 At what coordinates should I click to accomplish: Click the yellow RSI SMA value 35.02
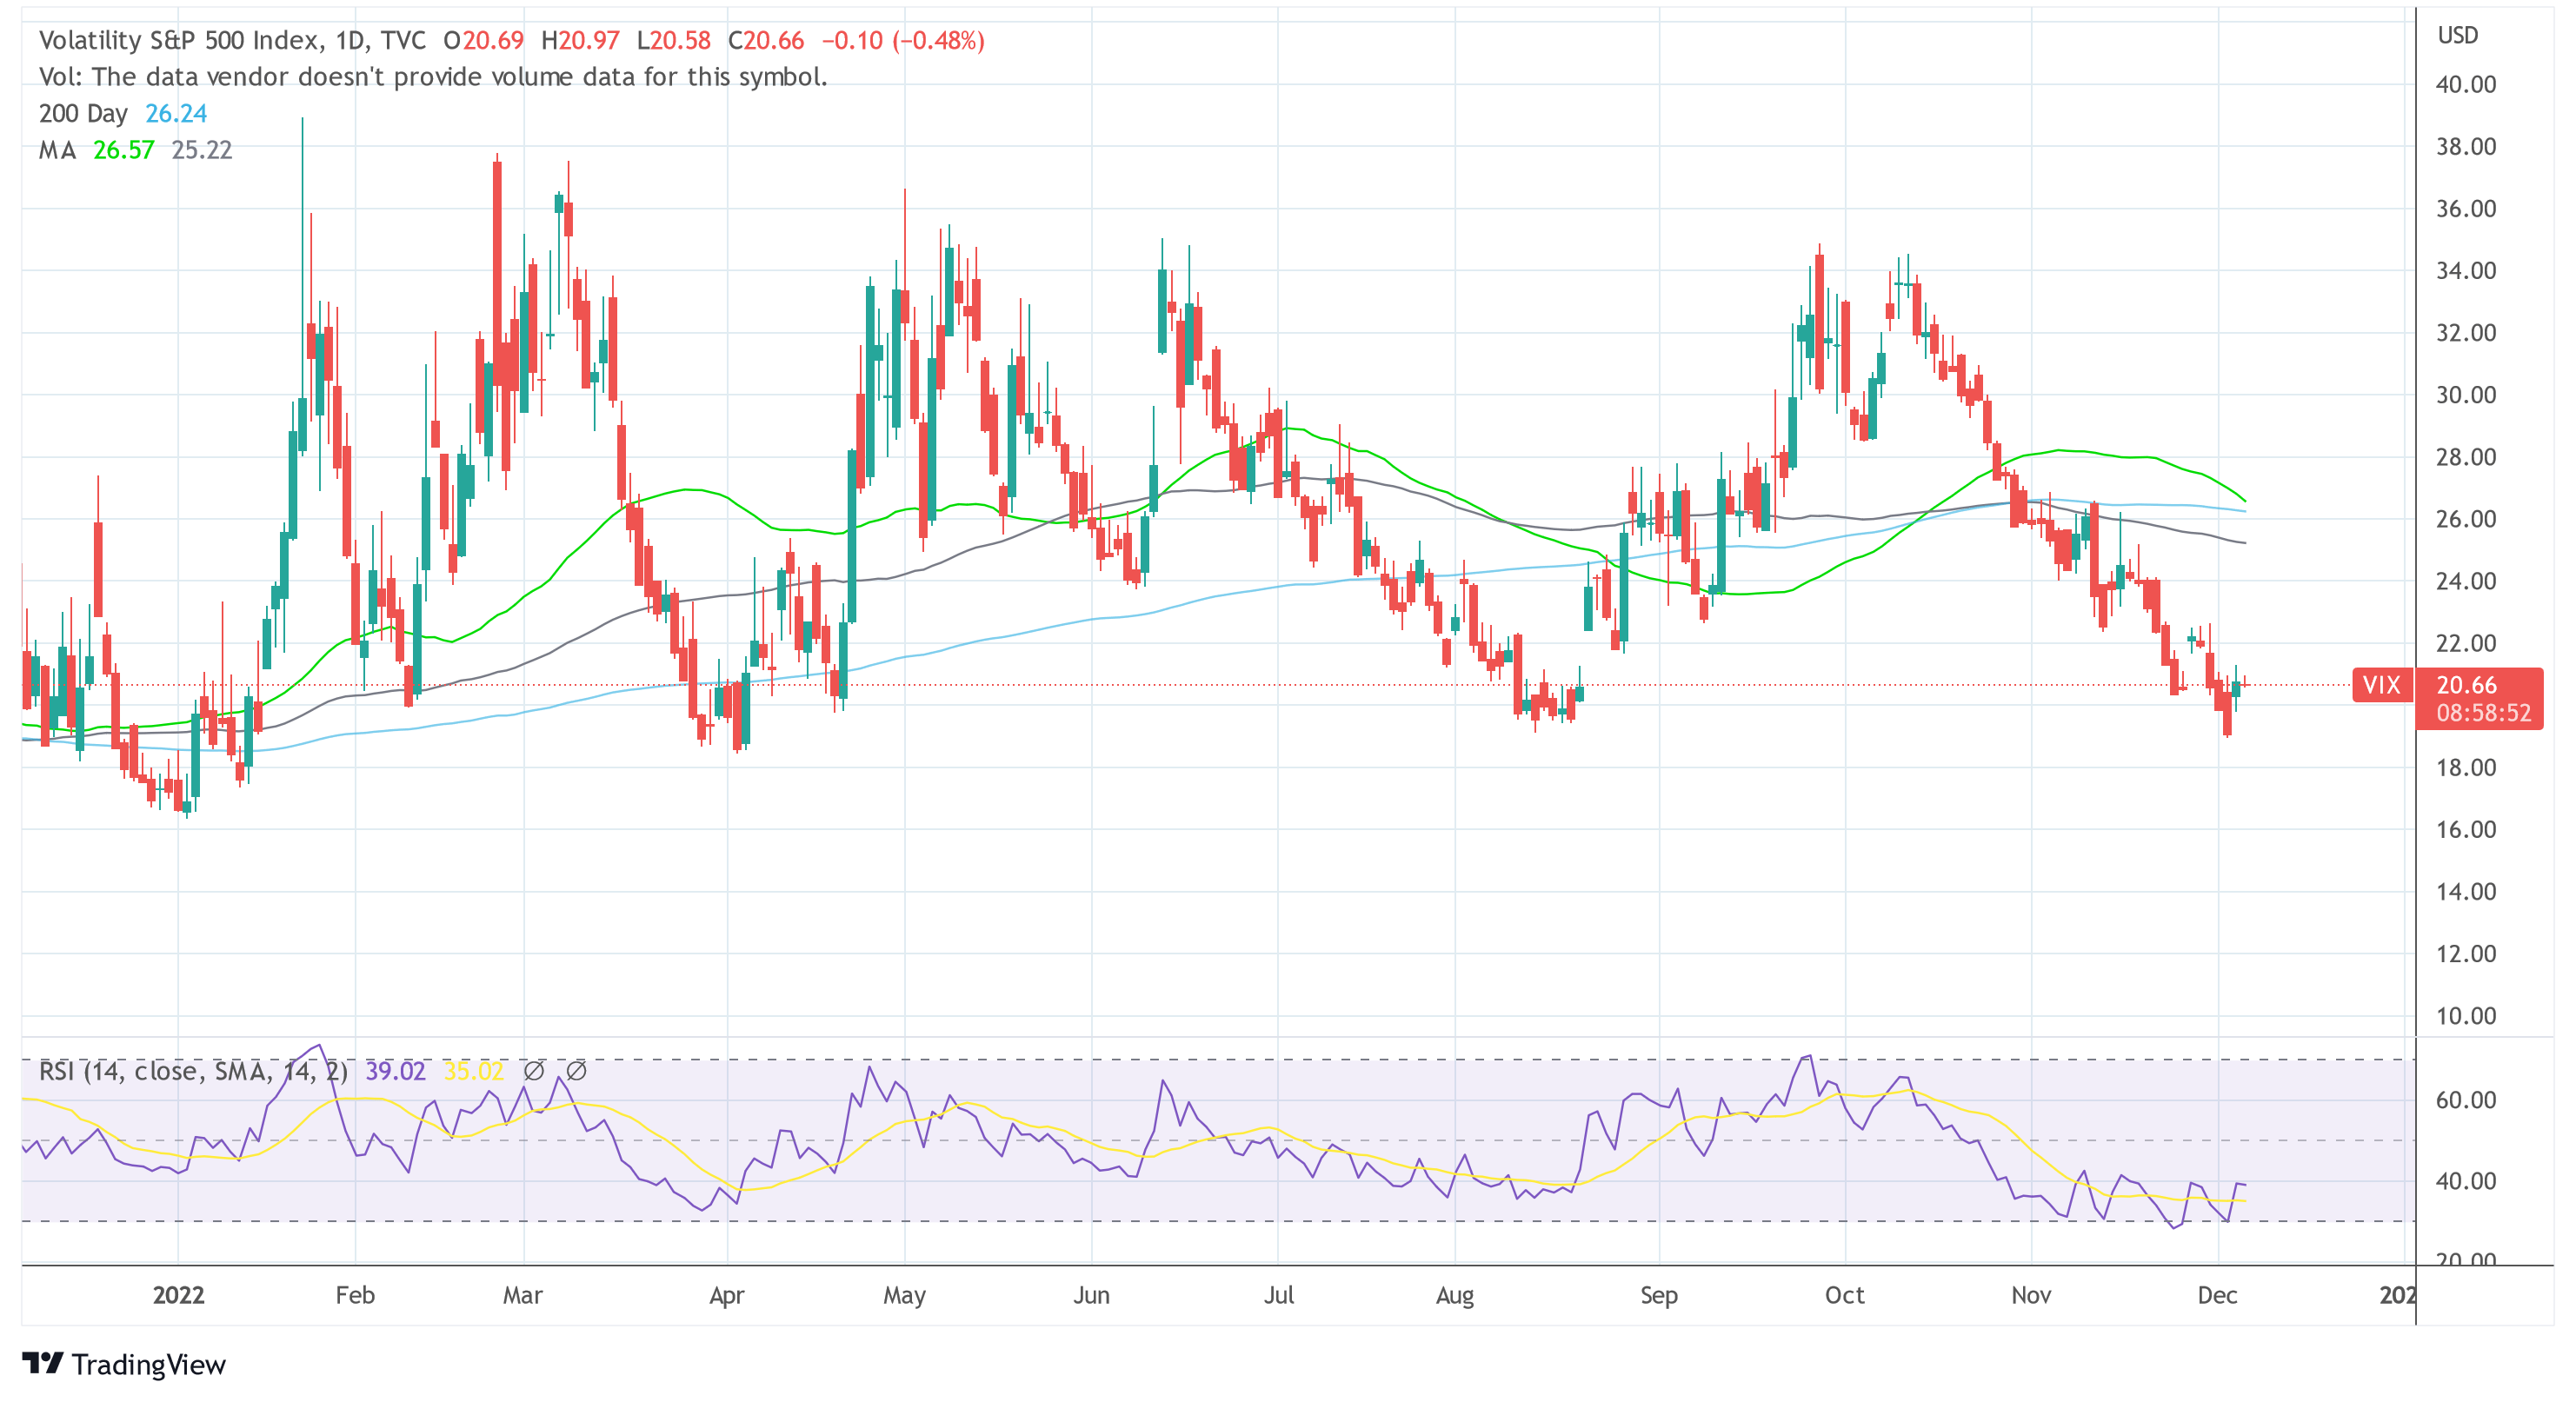473,1071
